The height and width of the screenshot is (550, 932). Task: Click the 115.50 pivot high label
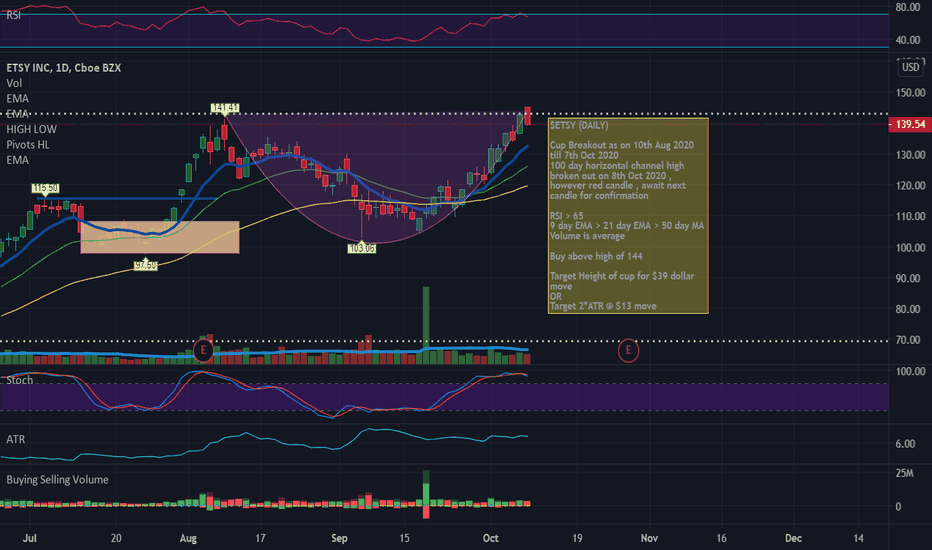point(45,188)
